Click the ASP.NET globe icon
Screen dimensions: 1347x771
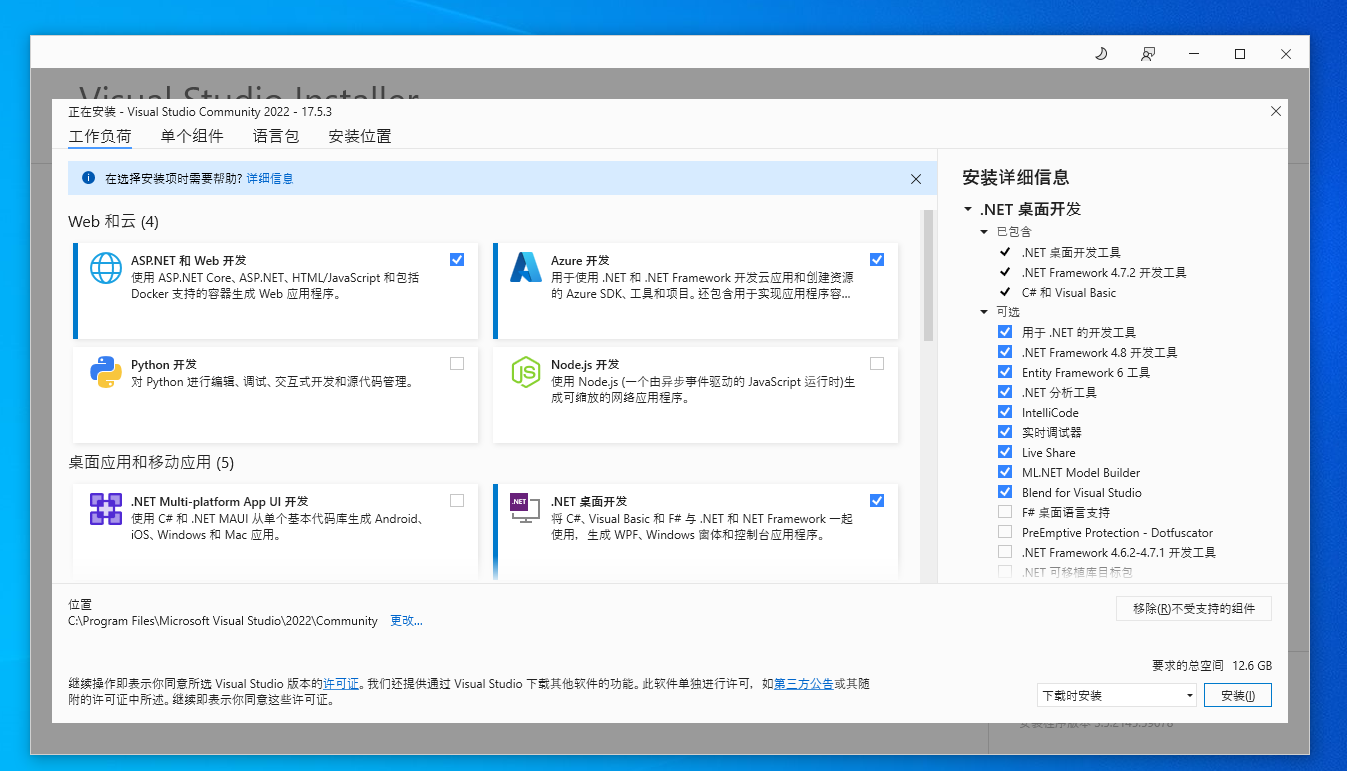[105, 268]
